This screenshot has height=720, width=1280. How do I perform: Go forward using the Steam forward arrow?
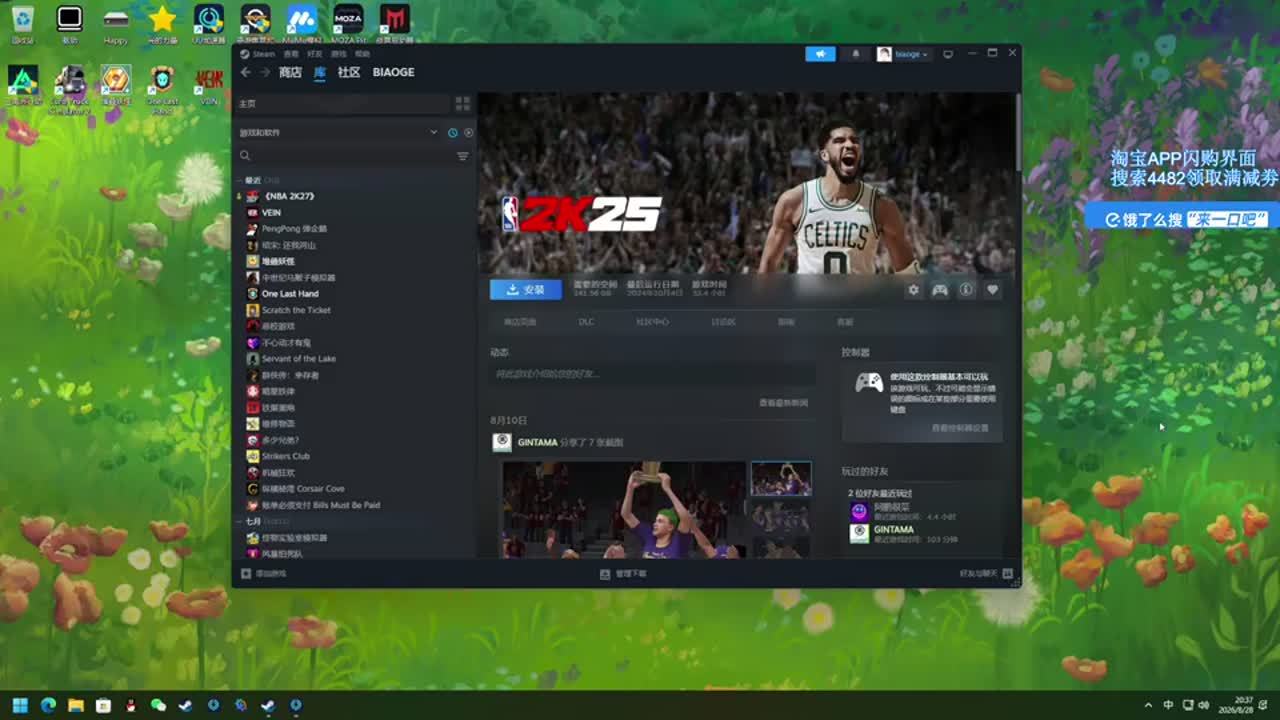point(265,72)
